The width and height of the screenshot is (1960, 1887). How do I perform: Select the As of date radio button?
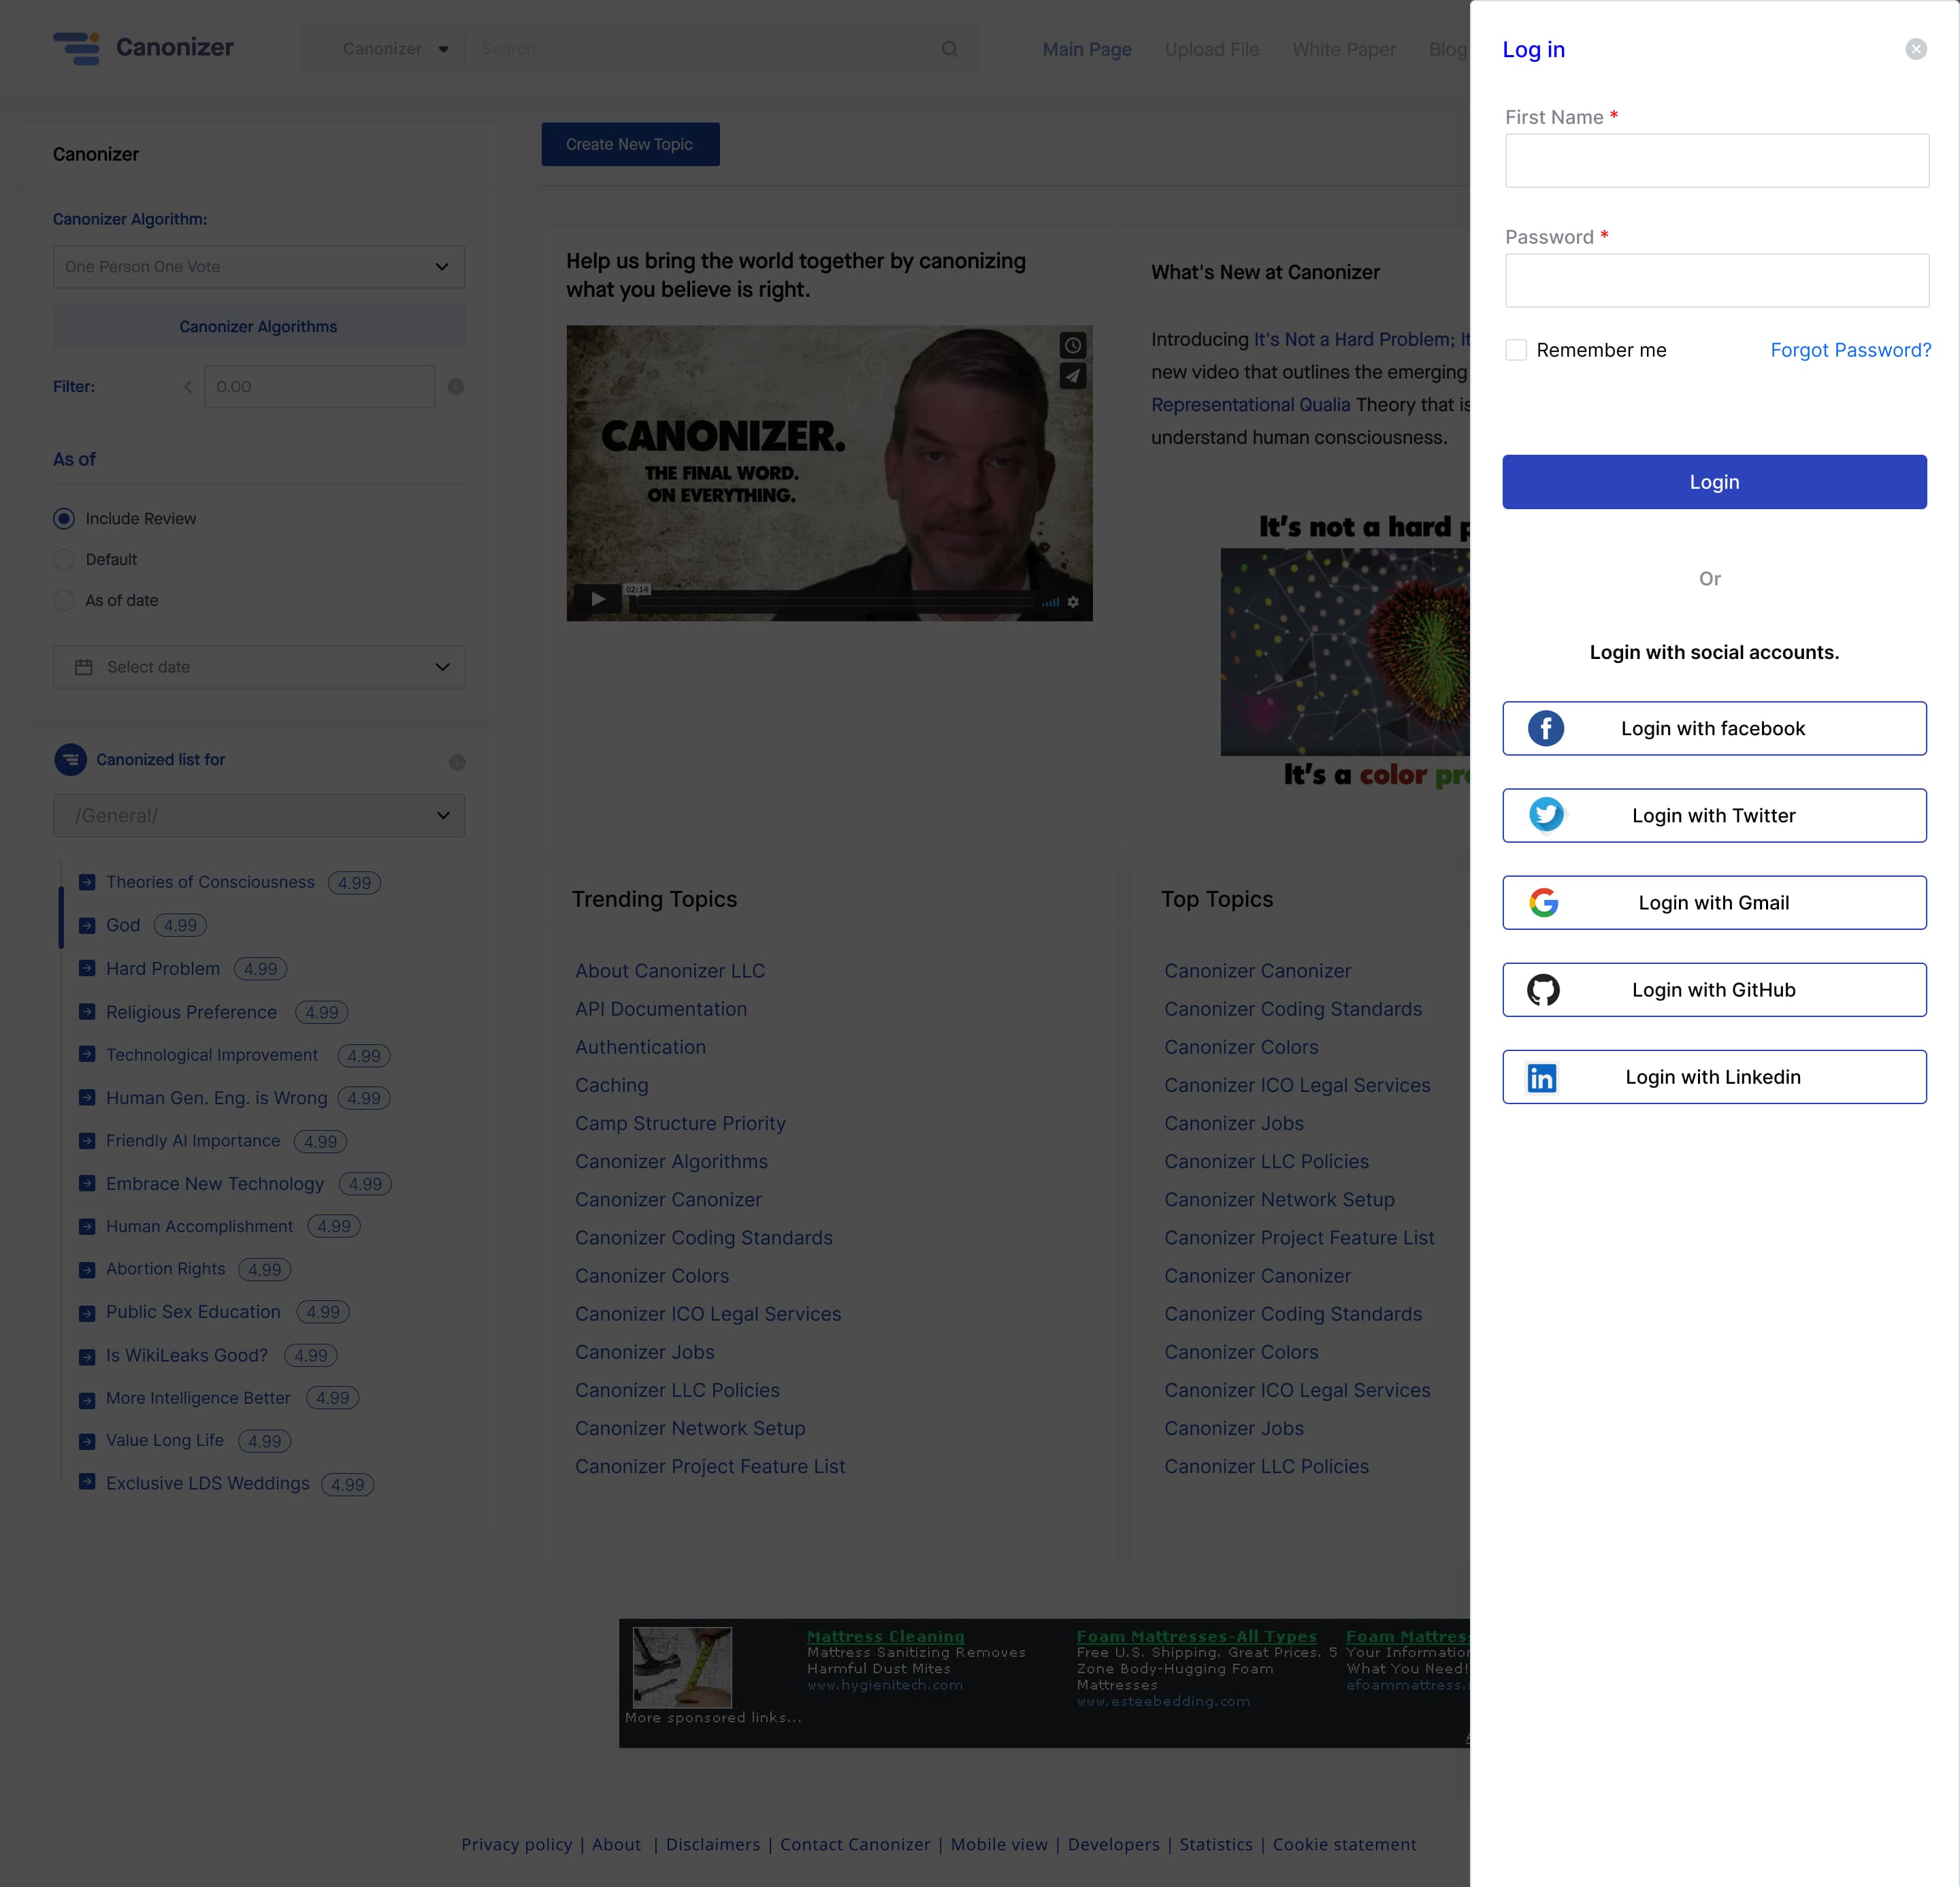coord(64,601)
